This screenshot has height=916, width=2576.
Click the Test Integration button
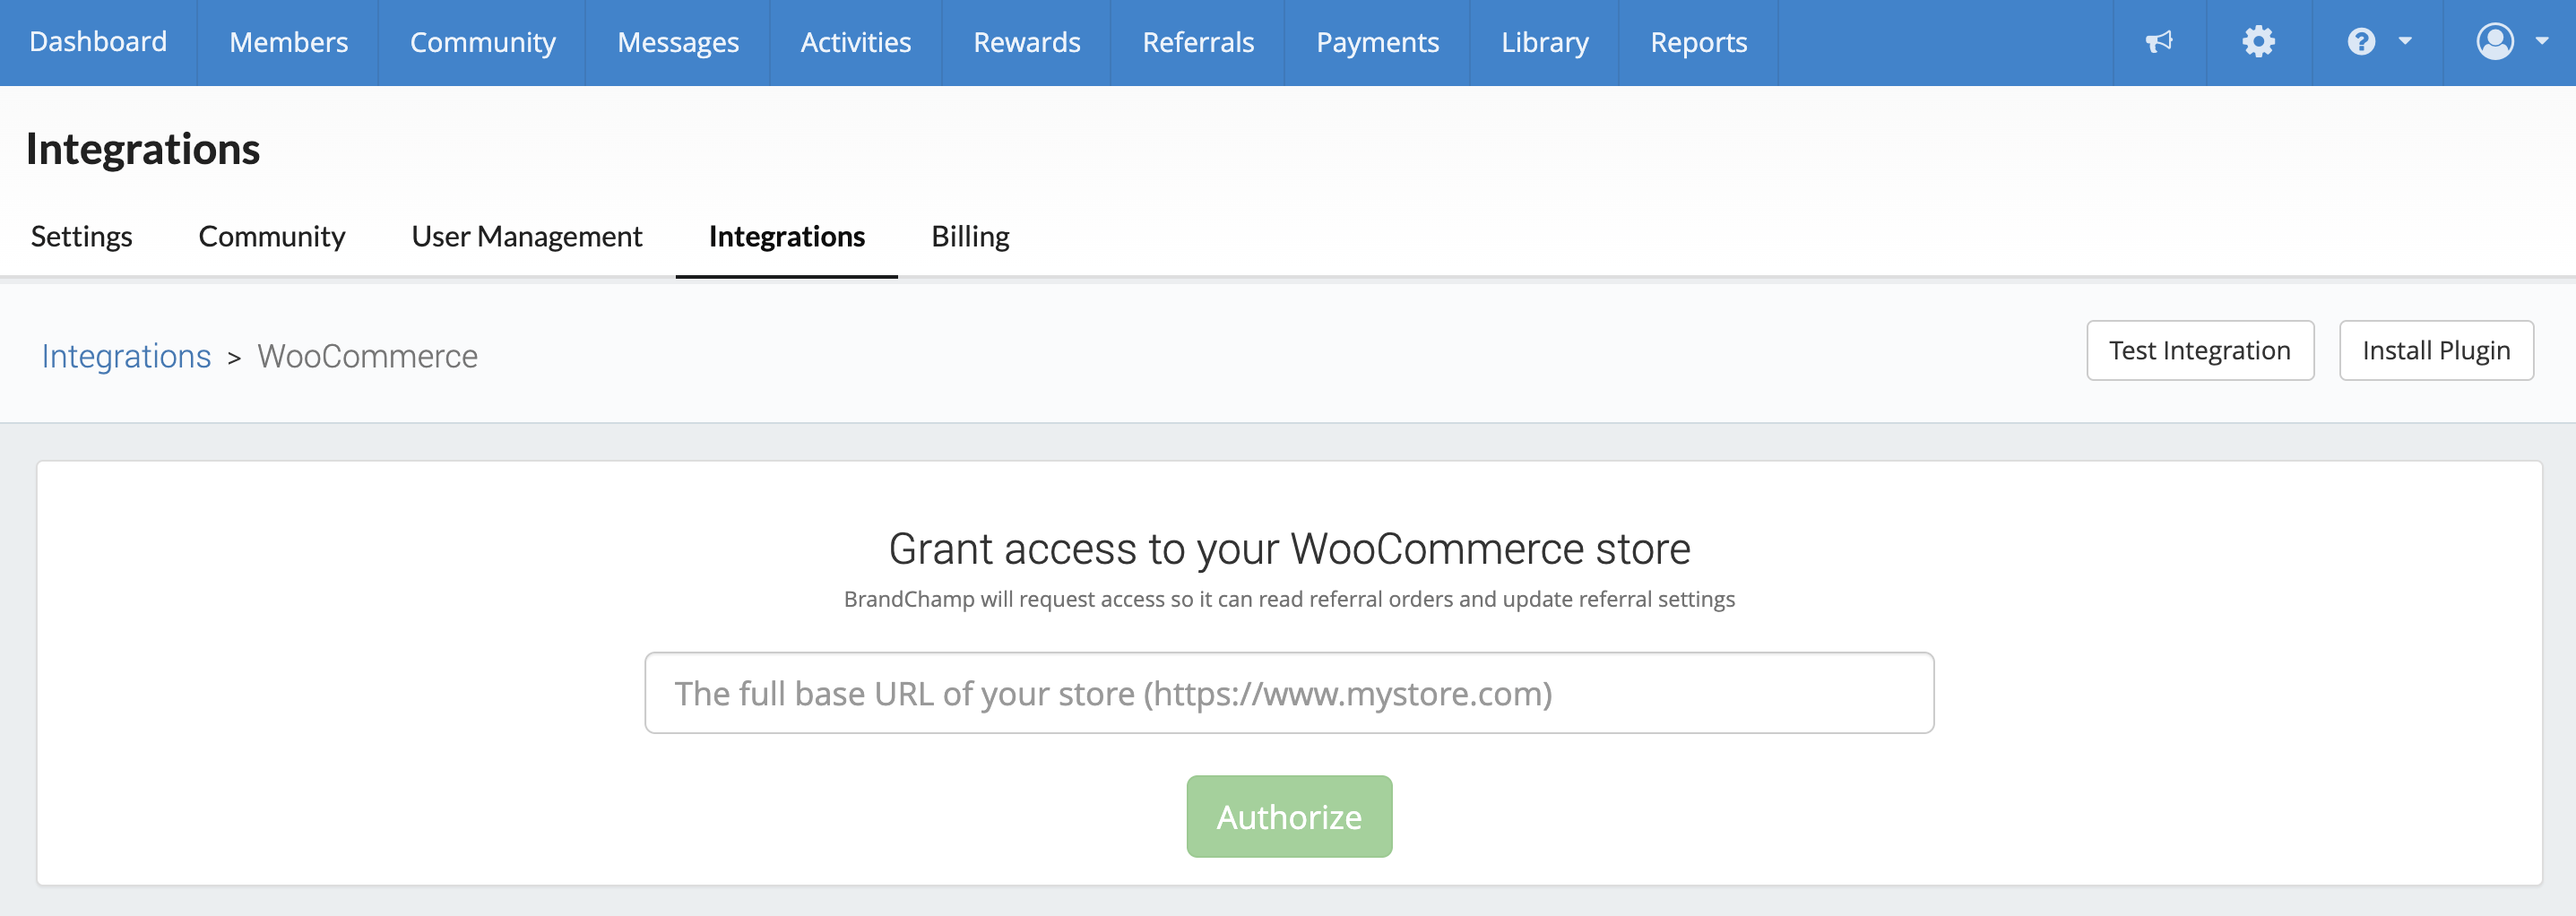[2199, 350]
